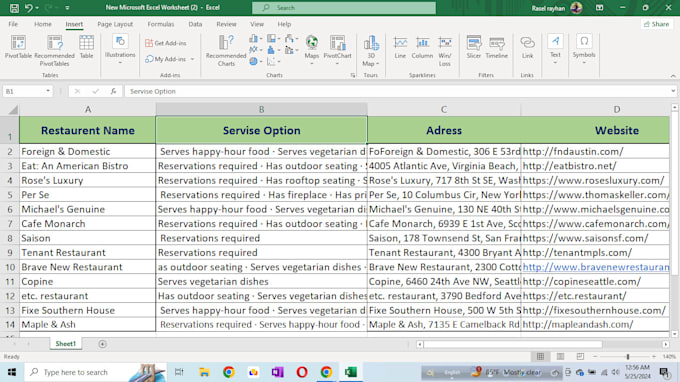This screenshot has width=680, height=382.
Task: Select the Restaurent Name header cell
Action: pyautogui.click(x=88, y=130)
